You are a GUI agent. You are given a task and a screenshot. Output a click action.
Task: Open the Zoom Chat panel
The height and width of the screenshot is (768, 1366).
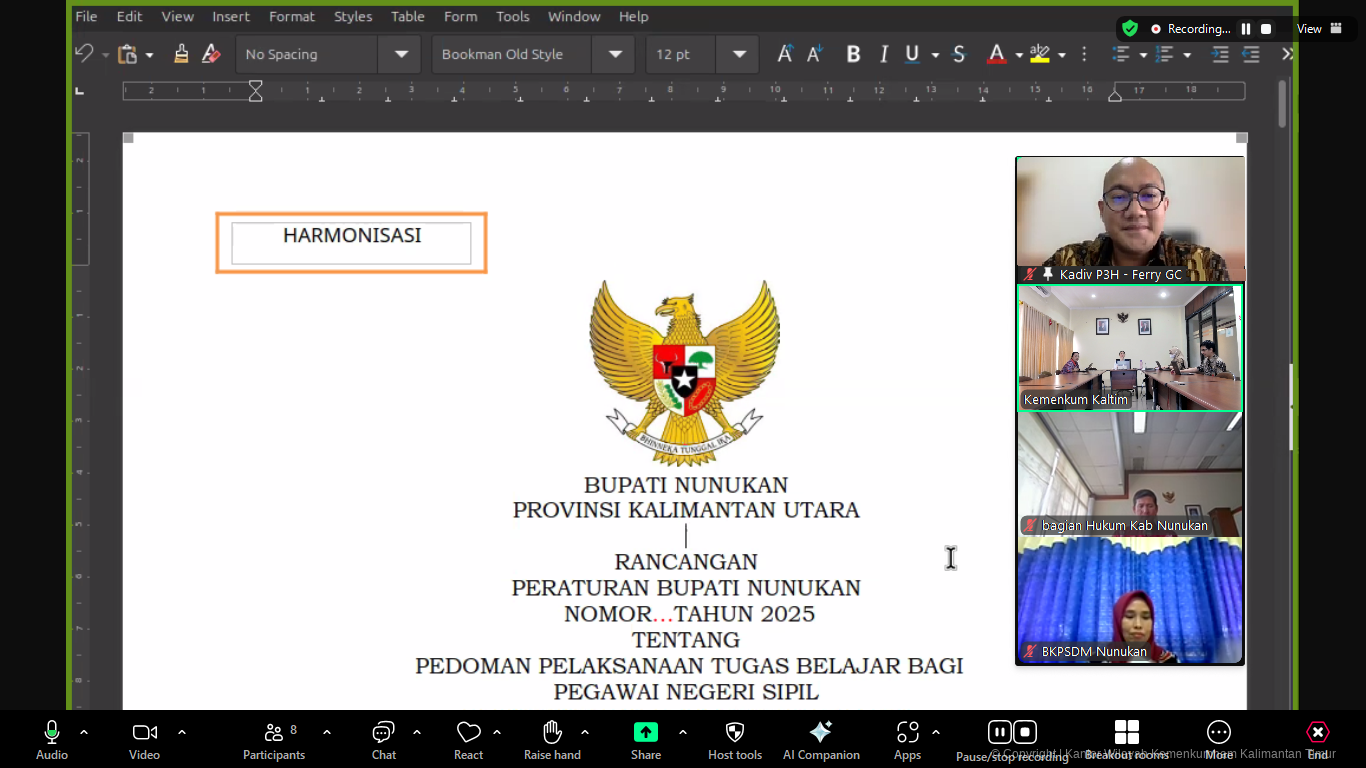coord(384,740)
